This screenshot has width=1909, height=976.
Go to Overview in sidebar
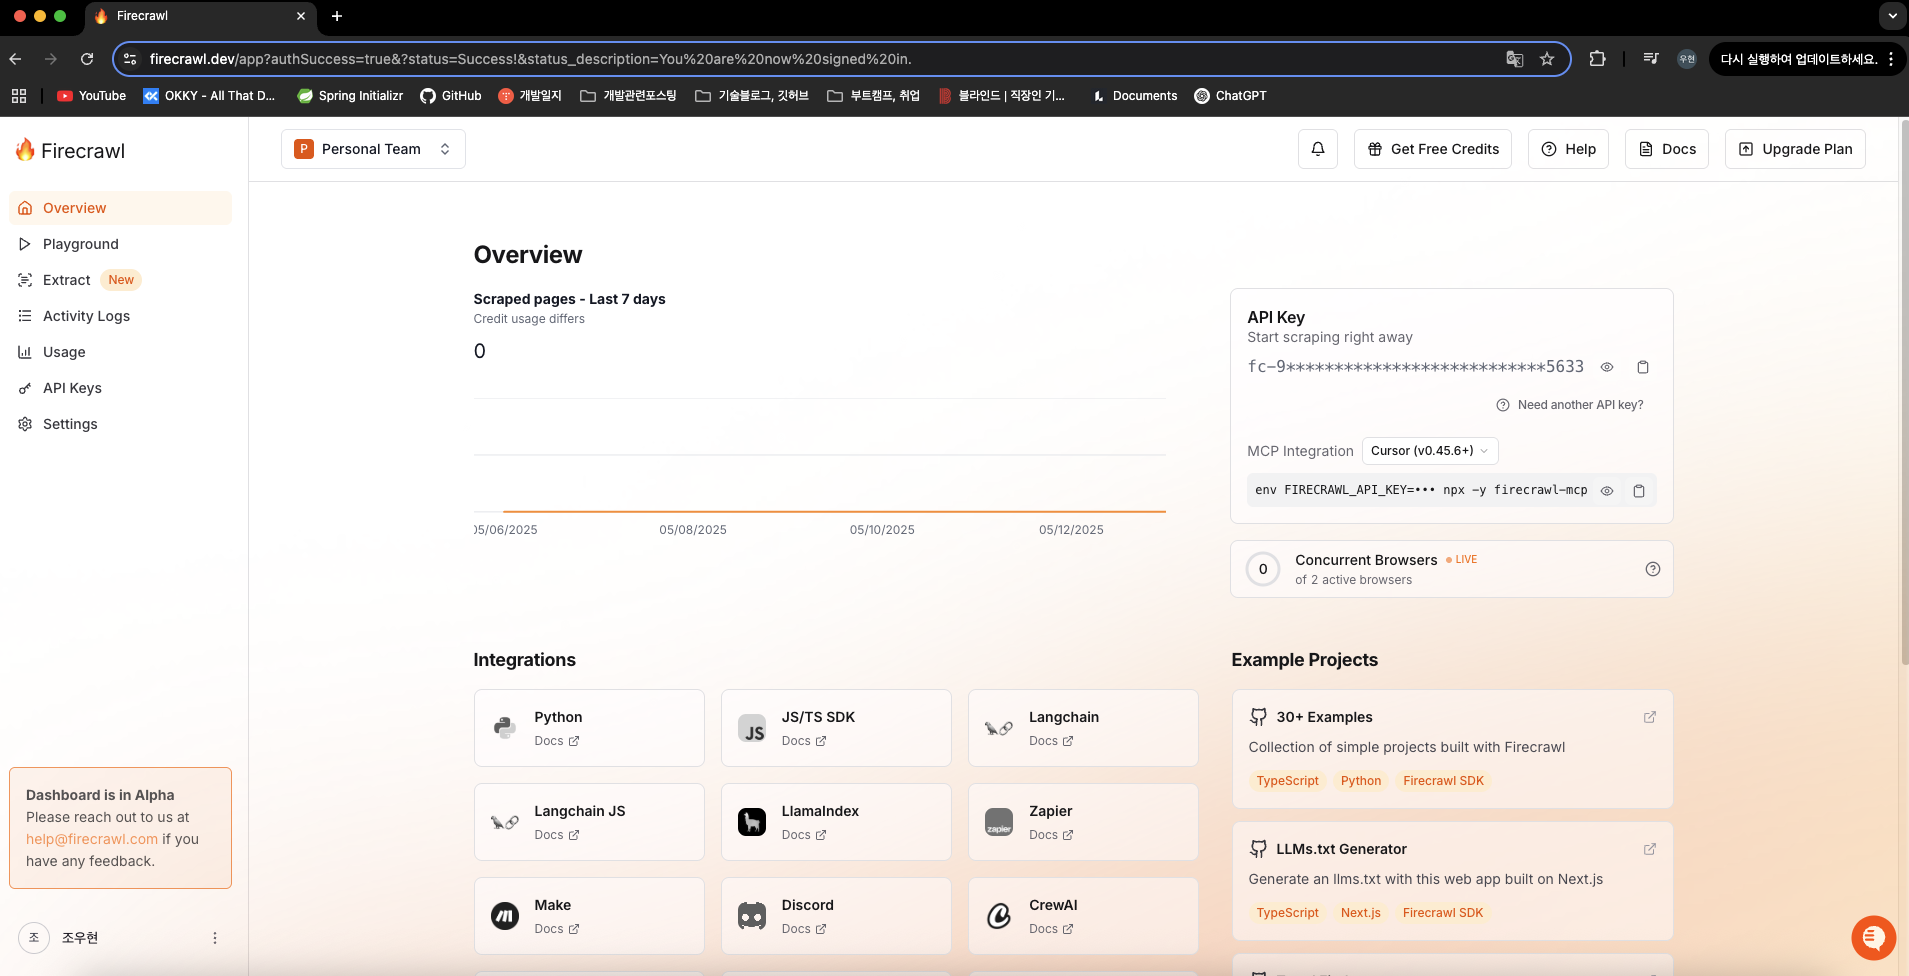[x=120, y=208]
